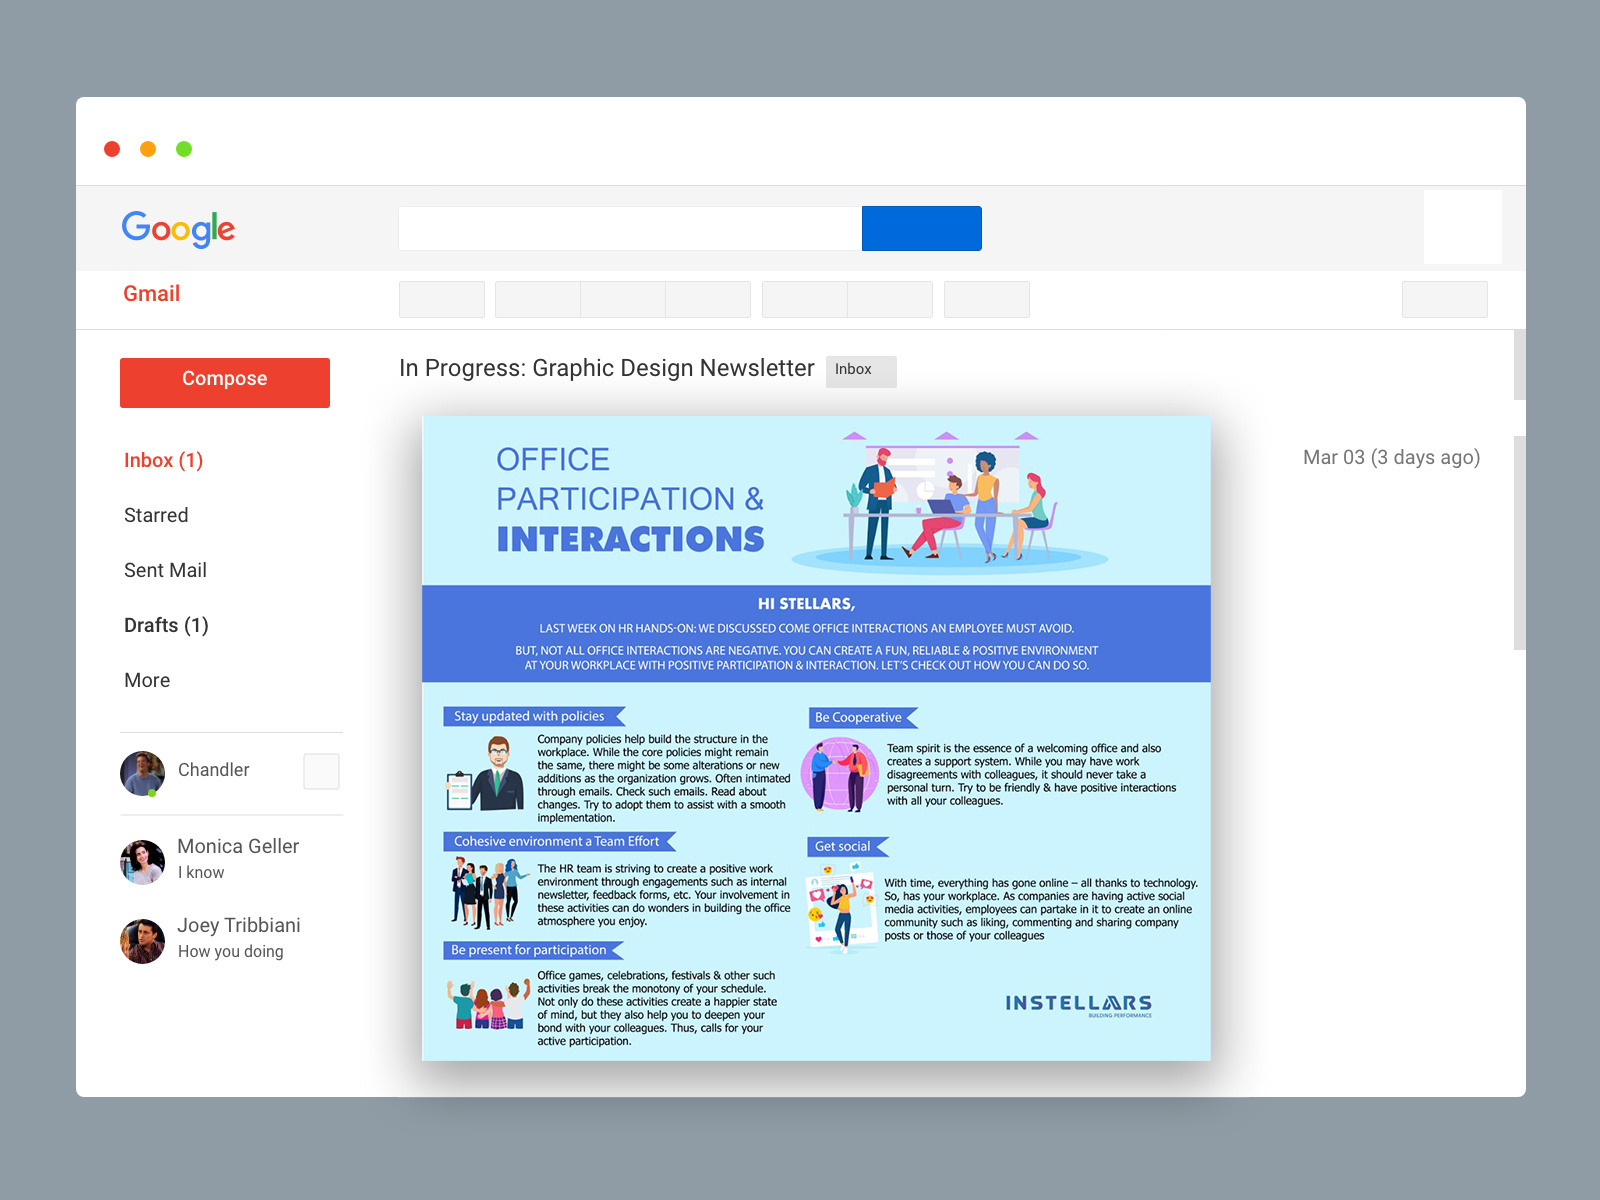Open the pagination dropdown at toolbar's right end
Image resolution: width=1600 pixels, height=1200 pixels.
tap(1444, 299)
